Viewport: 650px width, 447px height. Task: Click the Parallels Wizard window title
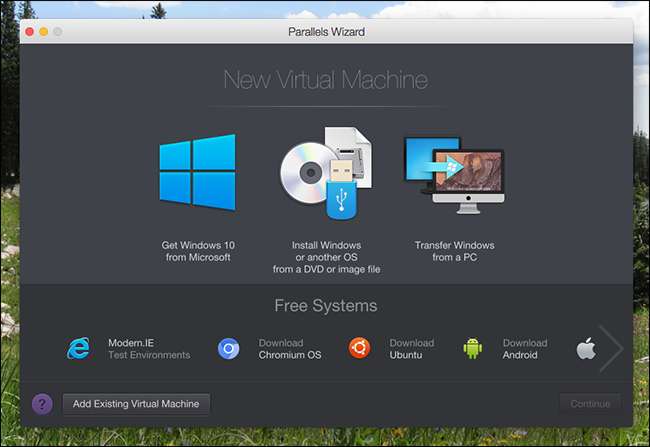point(326,32)
